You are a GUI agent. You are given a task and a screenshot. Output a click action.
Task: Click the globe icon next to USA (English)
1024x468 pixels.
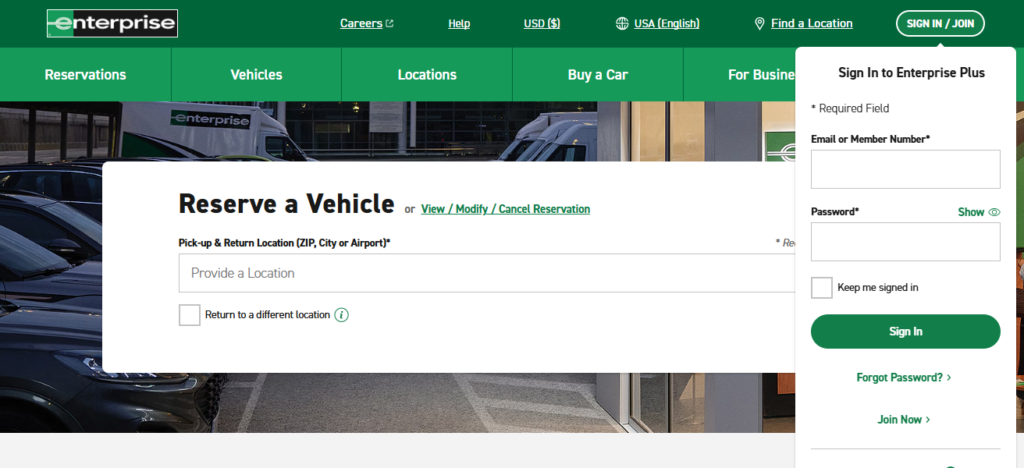(x=622, y=23)
